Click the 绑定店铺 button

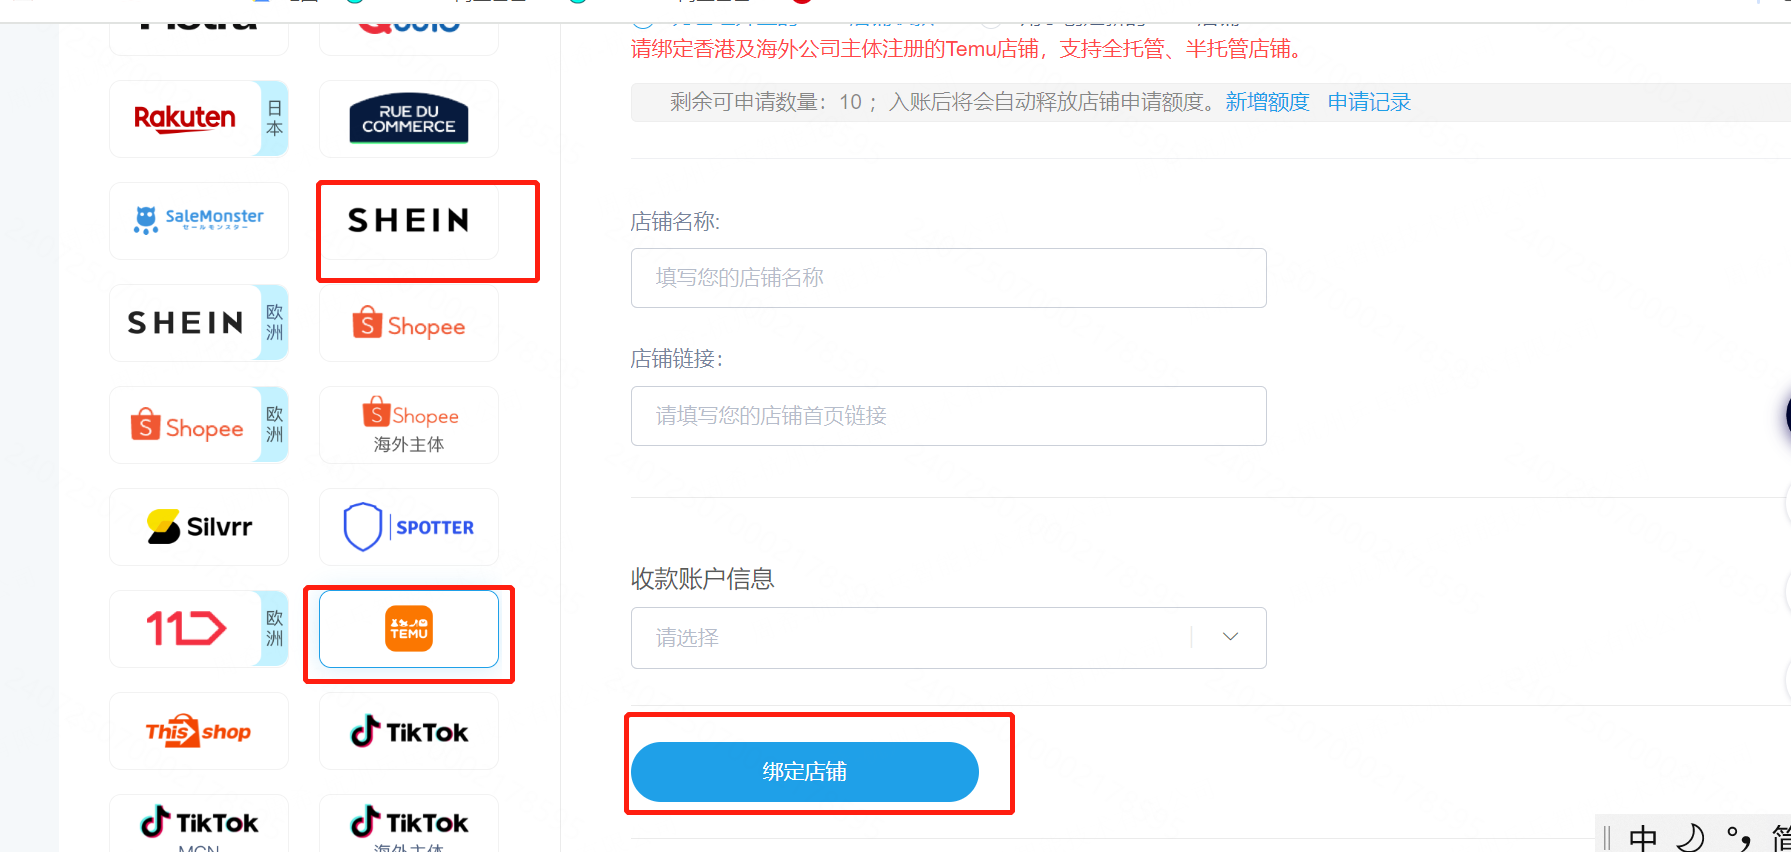805,772
